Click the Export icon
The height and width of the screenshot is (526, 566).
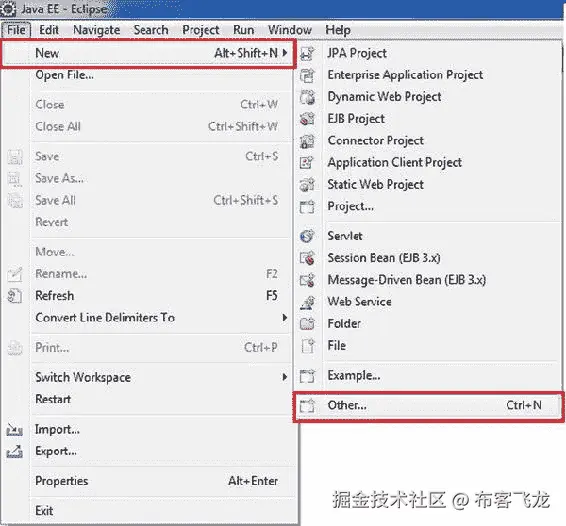pos(15,452)
